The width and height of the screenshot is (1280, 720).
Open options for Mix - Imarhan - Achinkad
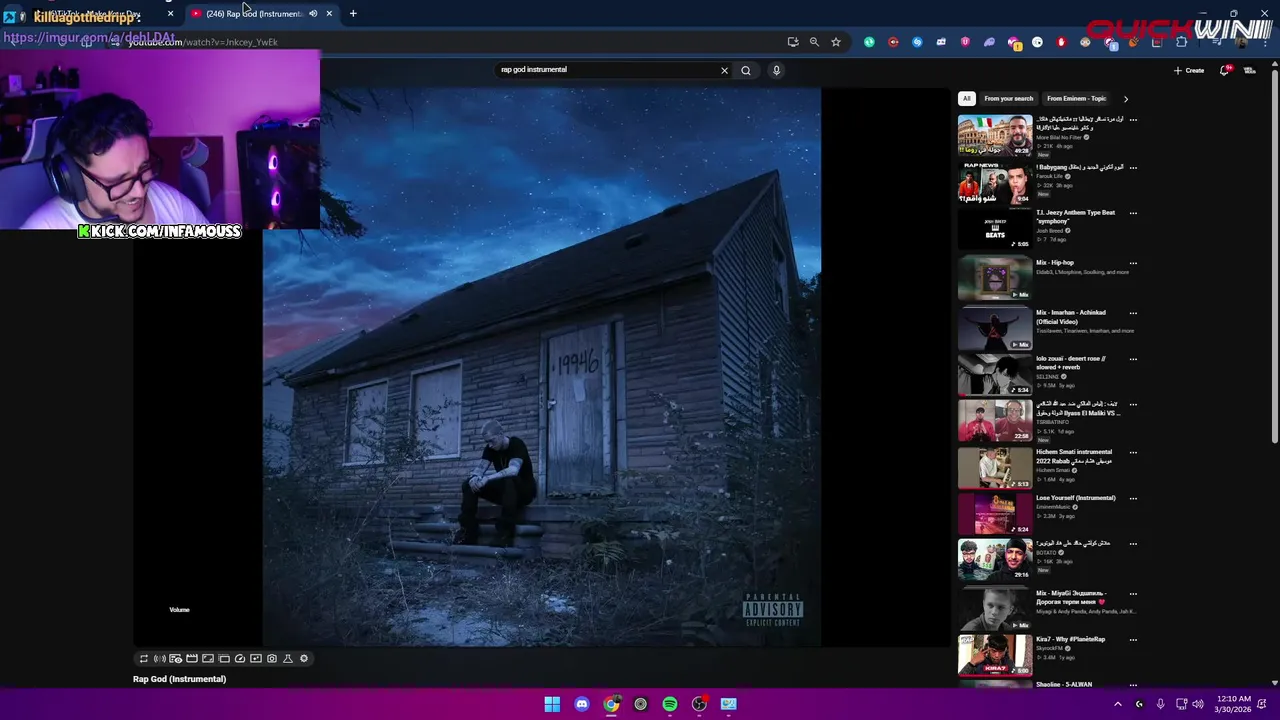coord(1133,313)
